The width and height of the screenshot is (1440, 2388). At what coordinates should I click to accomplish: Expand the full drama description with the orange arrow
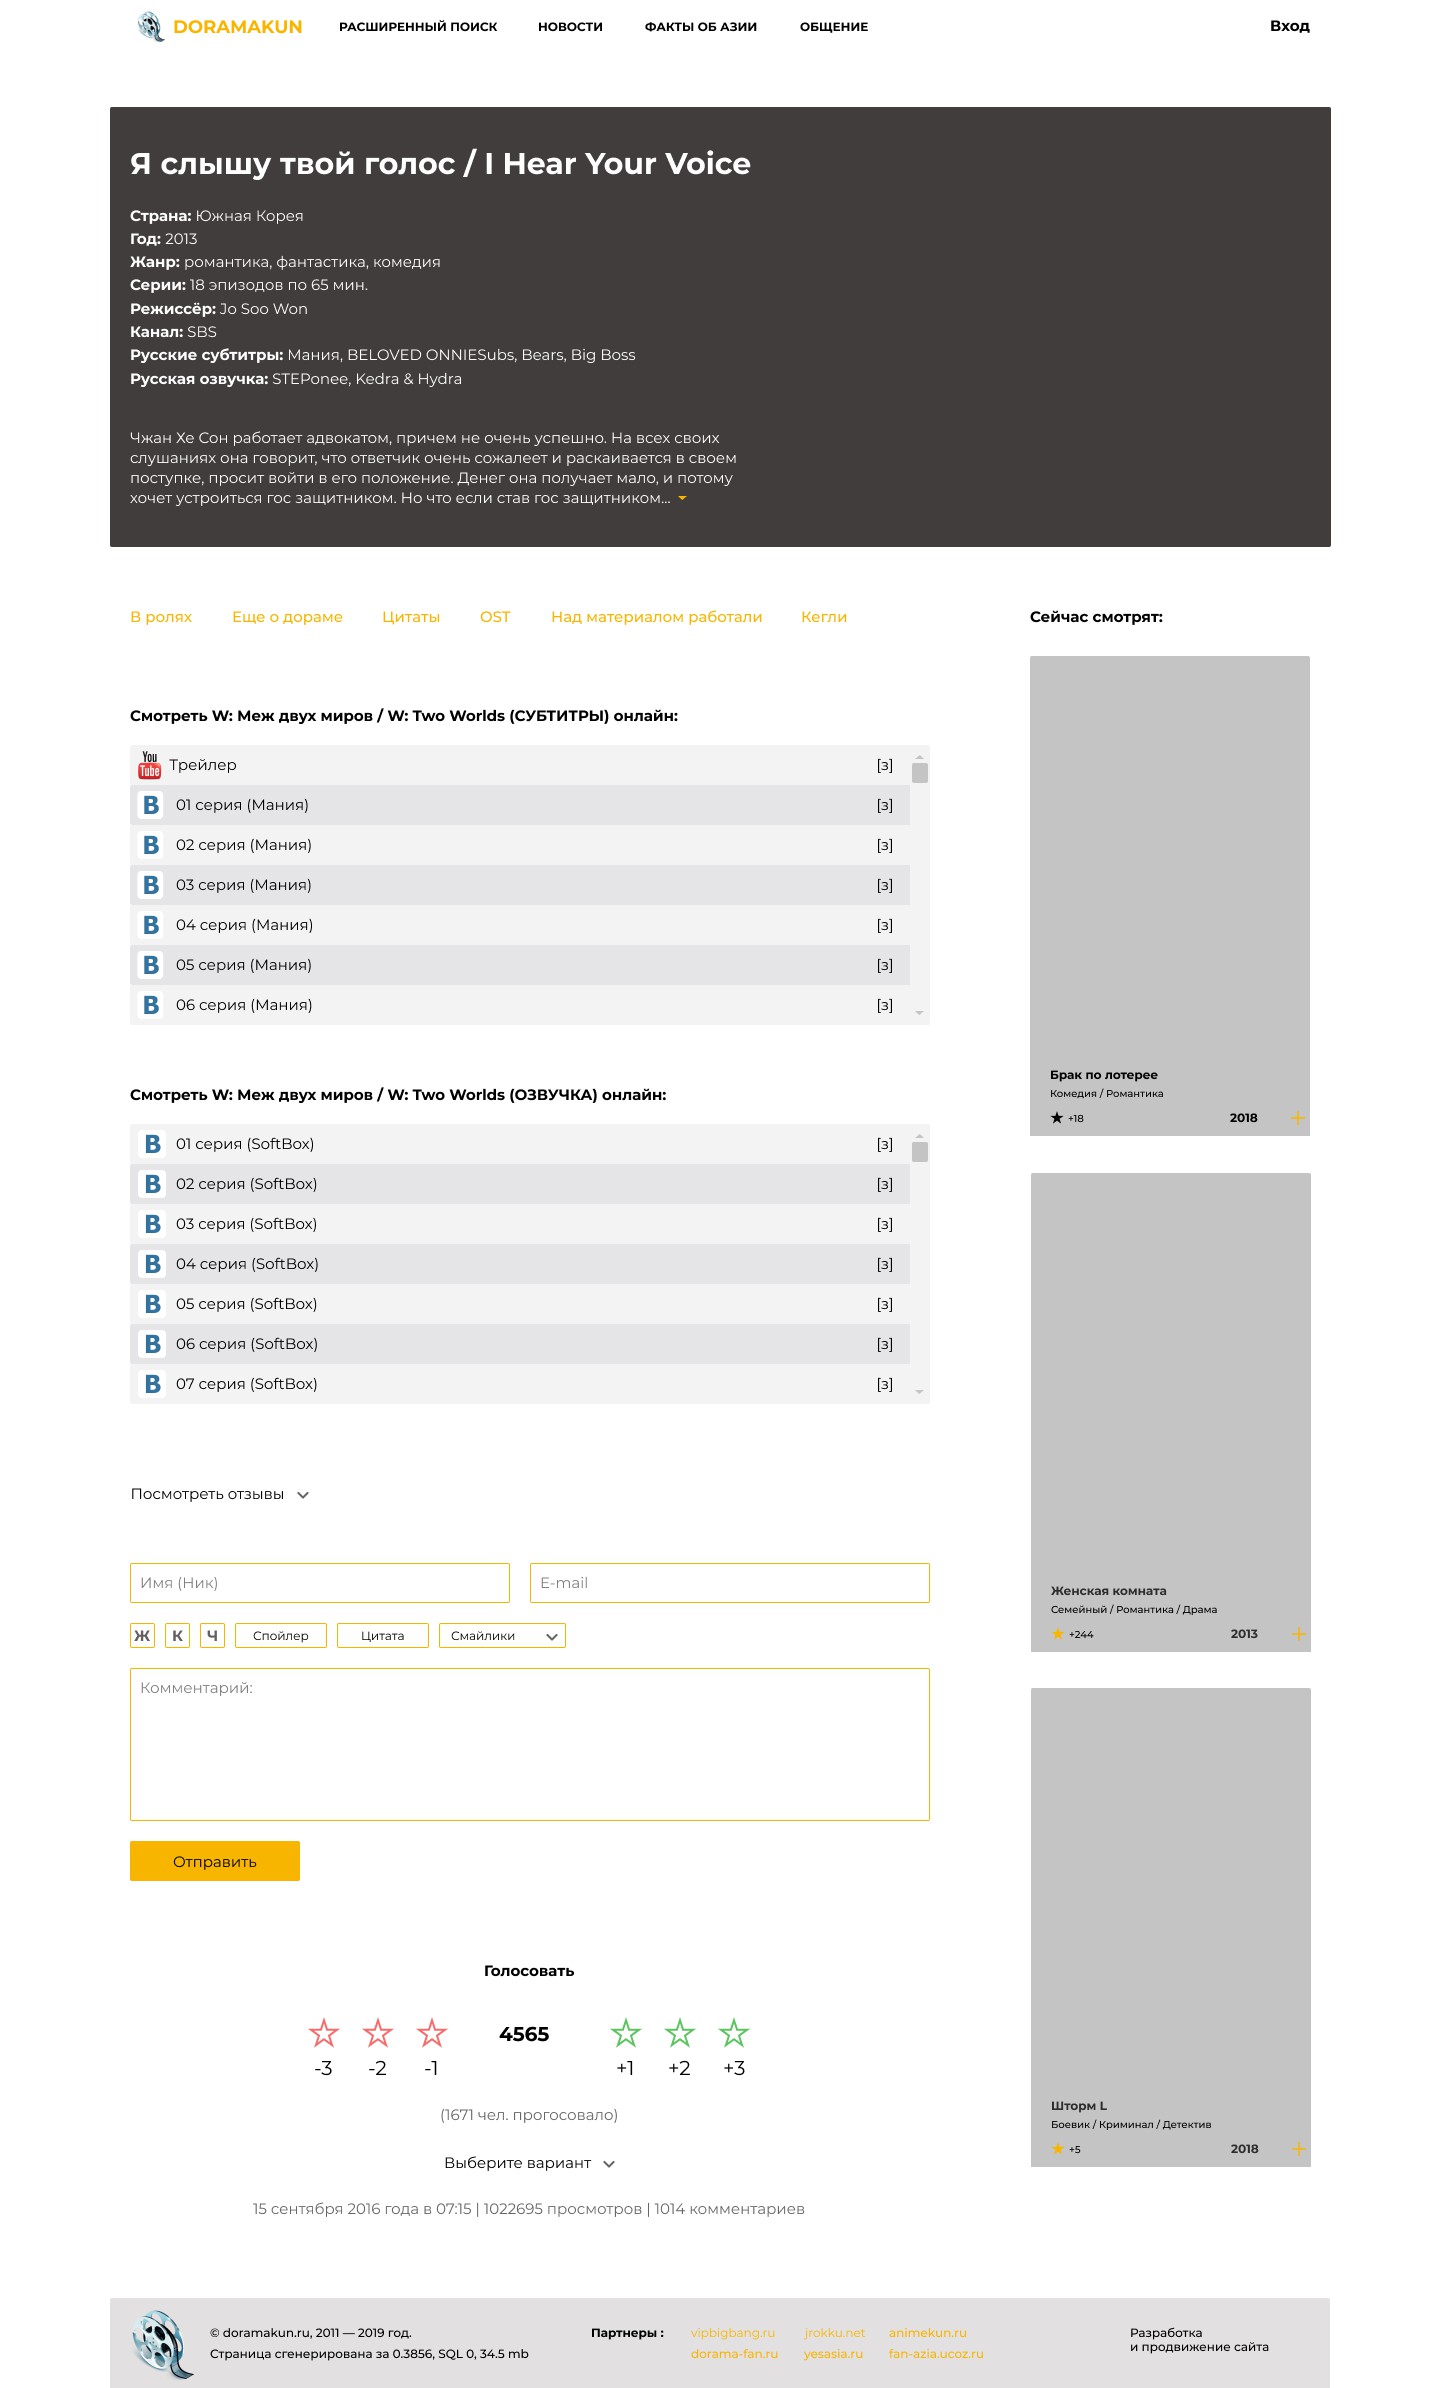point(682,498)
